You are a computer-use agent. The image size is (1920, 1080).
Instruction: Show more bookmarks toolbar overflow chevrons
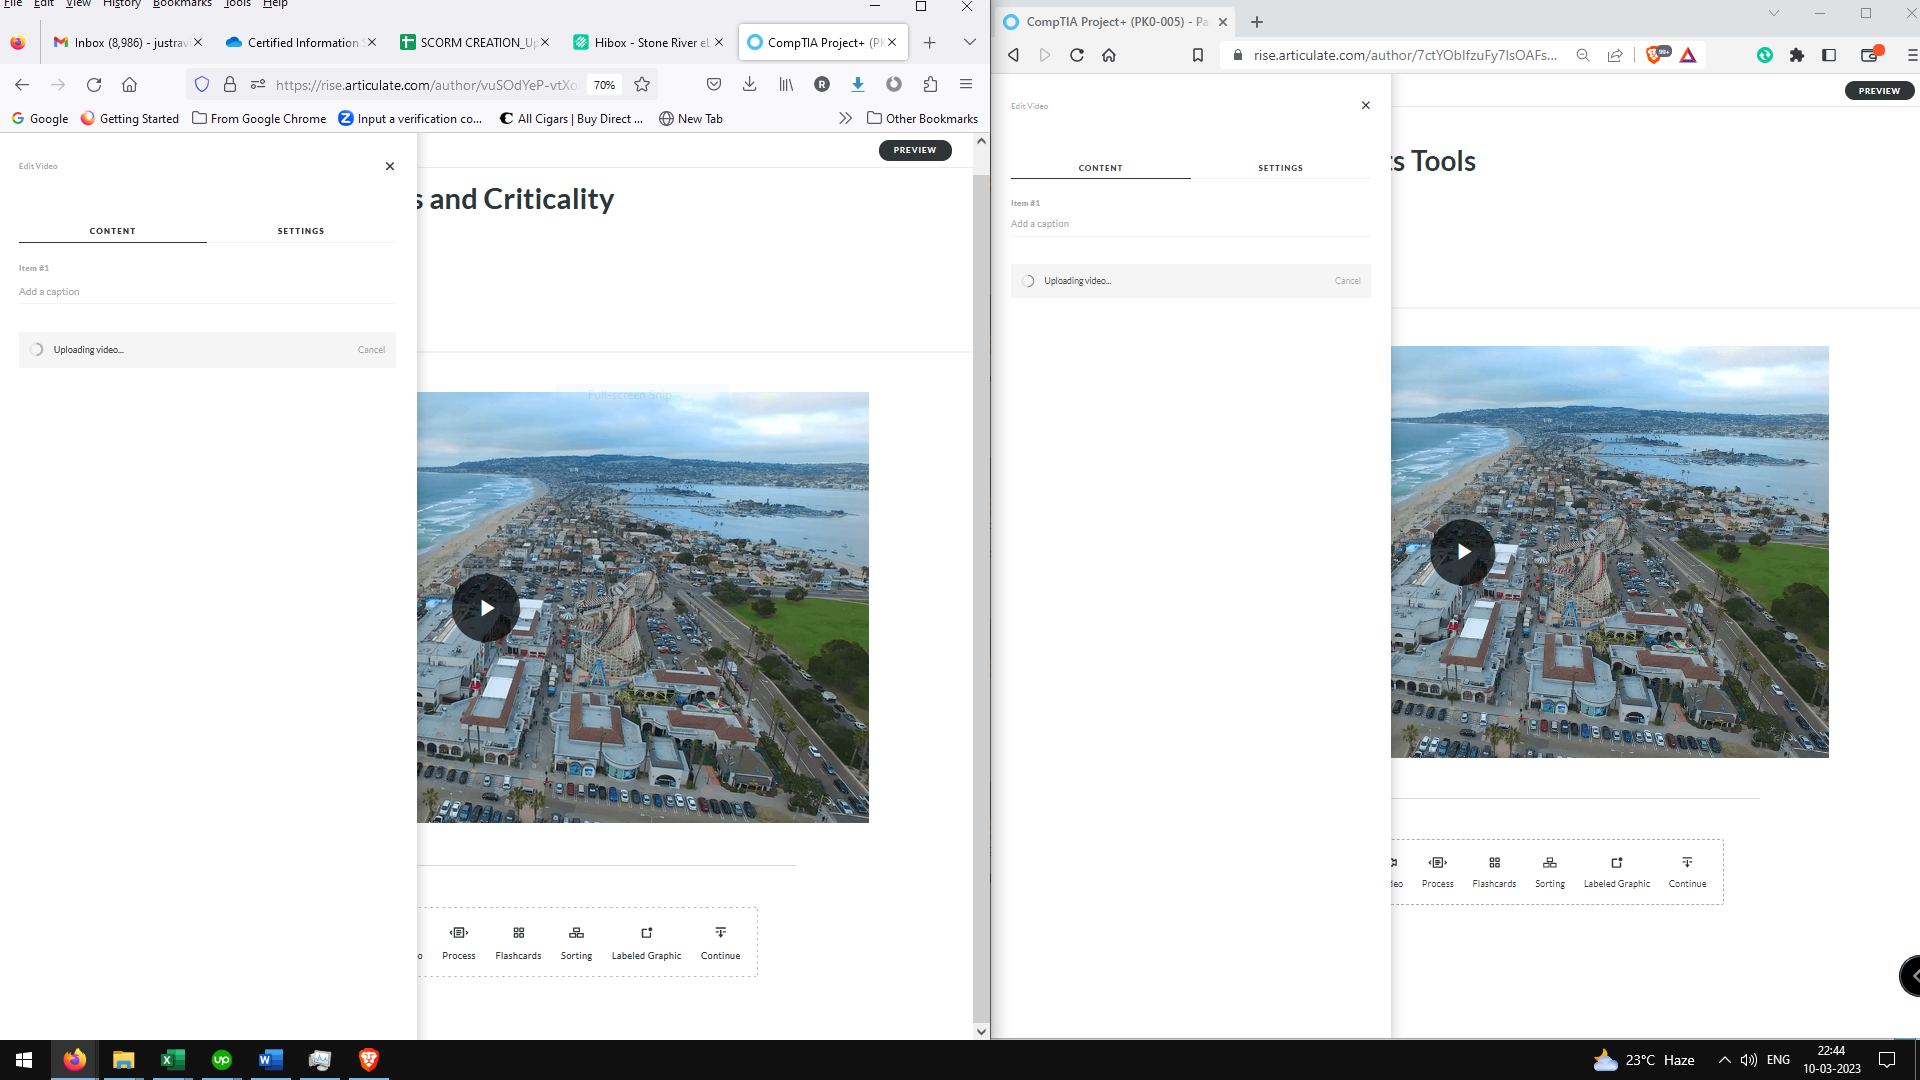pyautogui.click(x=845, y=118)
